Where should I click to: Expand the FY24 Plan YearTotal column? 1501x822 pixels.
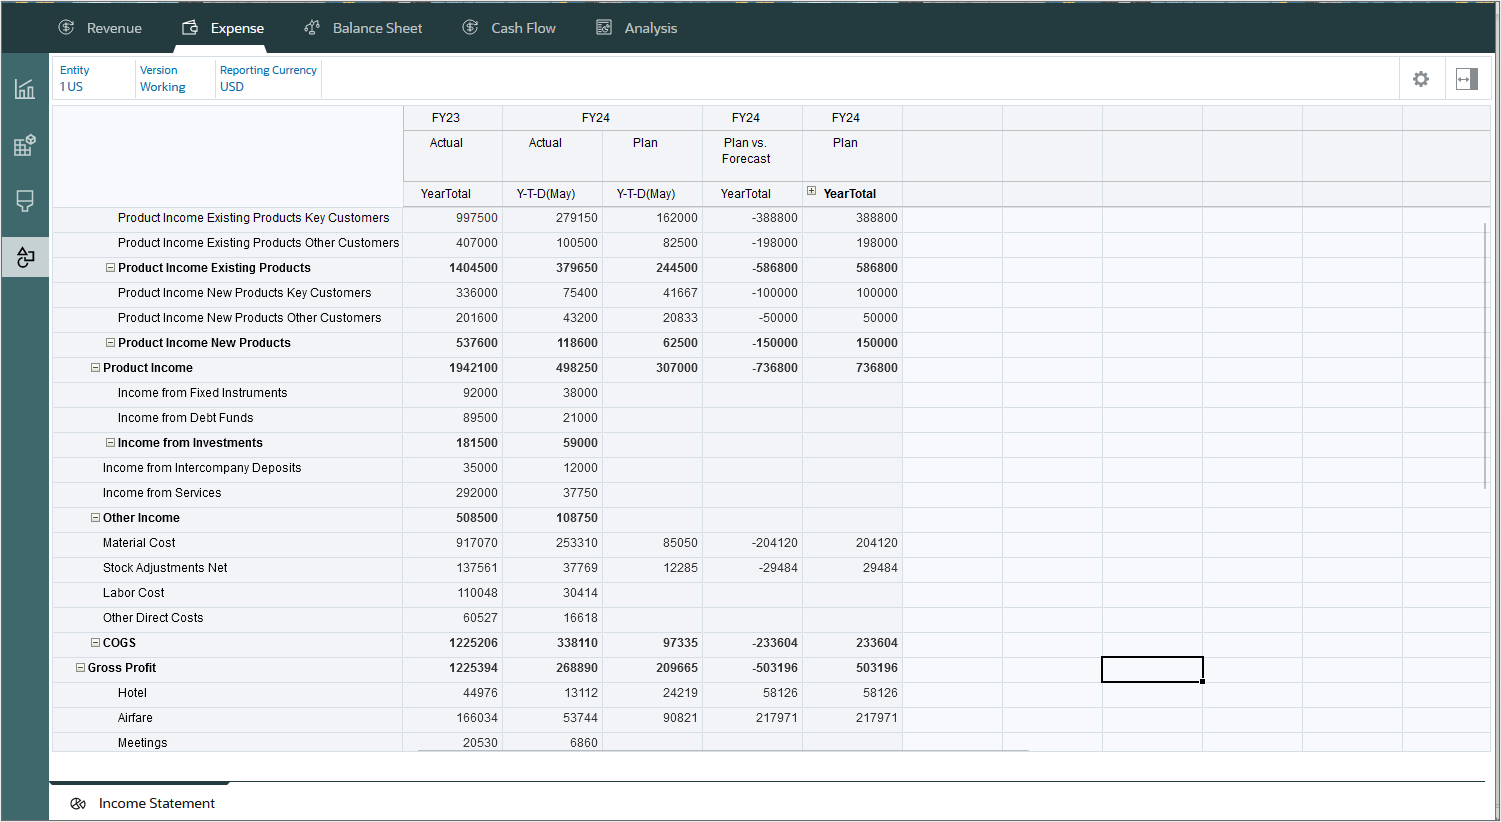point(811,191)
